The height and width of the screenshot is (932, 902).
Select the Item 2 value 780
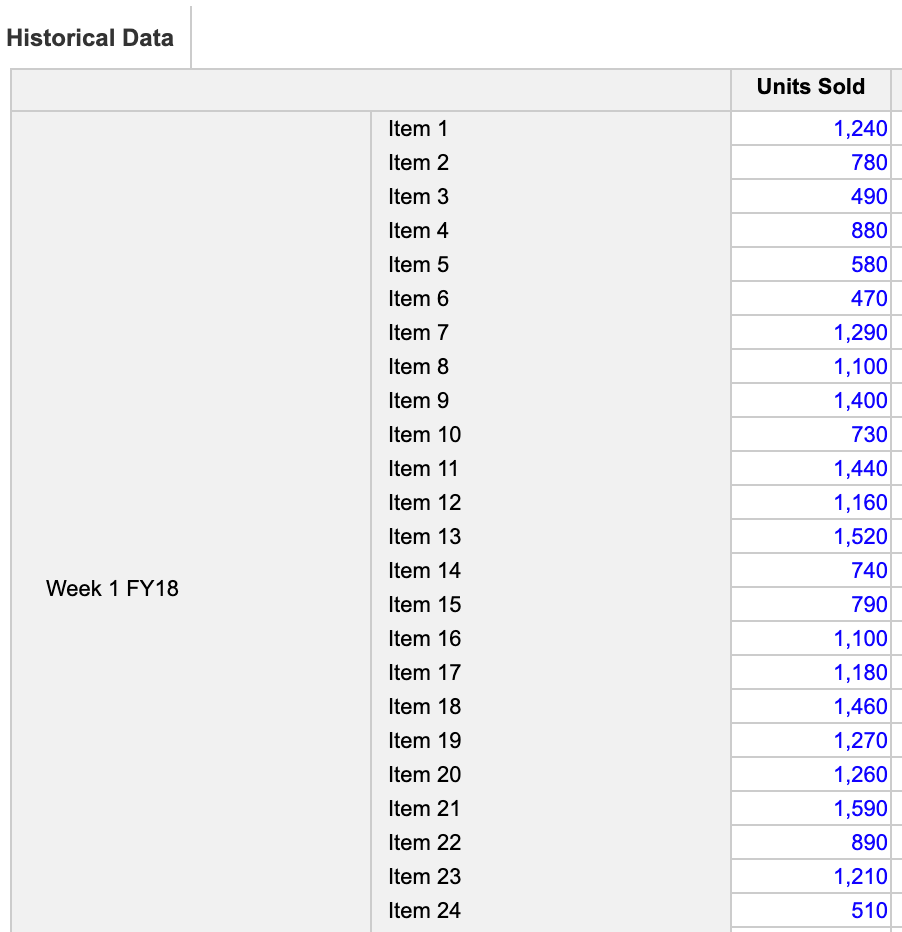[811, 162]
